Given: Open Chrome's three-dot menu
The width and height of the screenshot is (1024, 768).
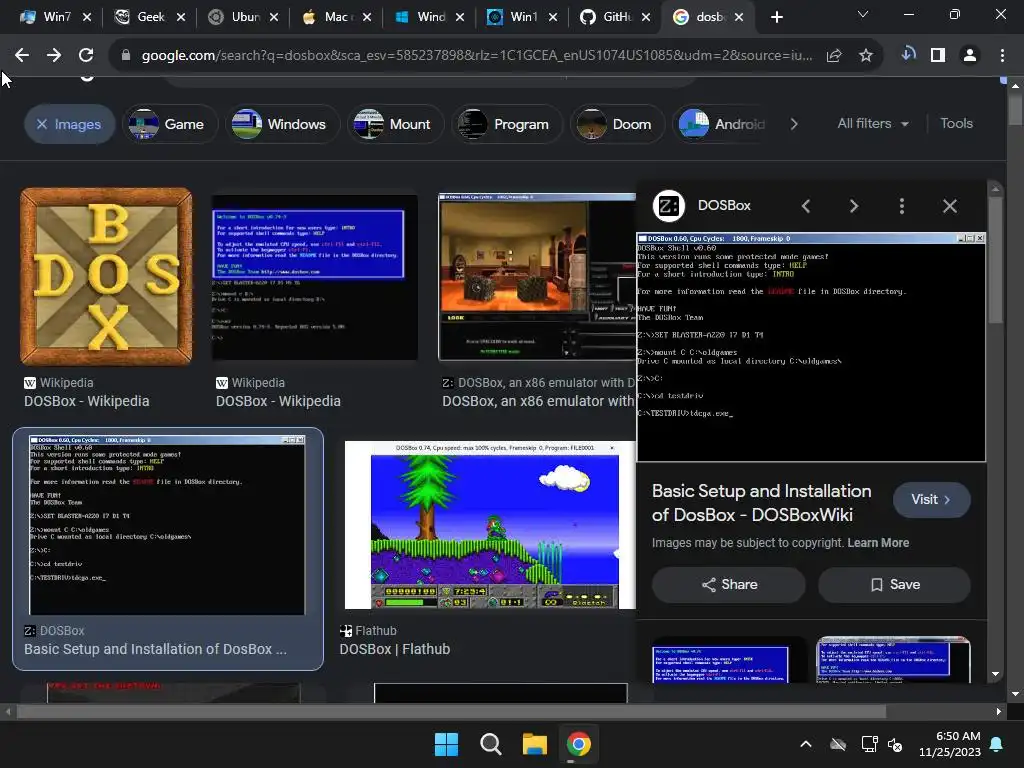Looking at the screenshot, I should [1002, 56].
